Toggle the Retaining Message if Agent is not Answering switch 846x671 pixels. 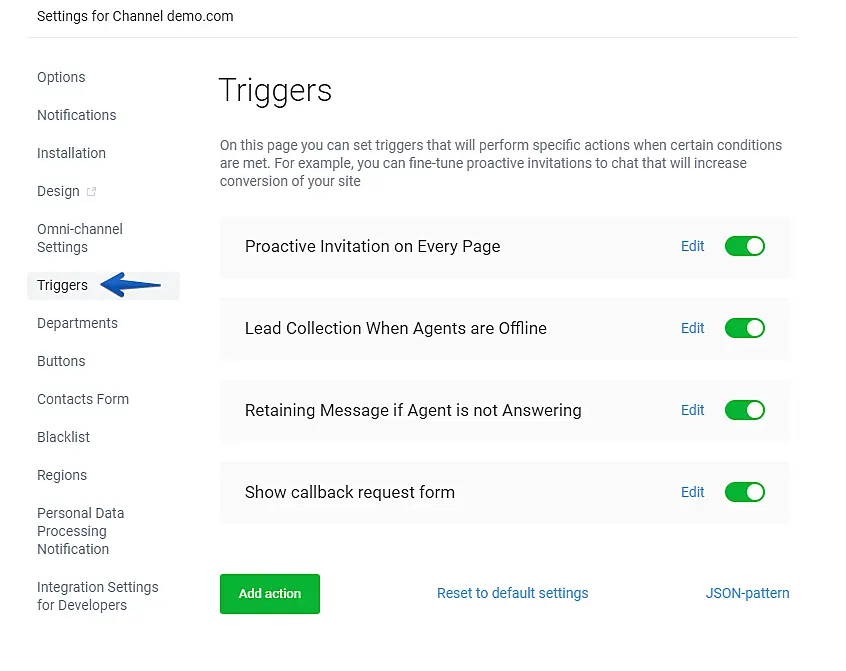tap(744, 410)
